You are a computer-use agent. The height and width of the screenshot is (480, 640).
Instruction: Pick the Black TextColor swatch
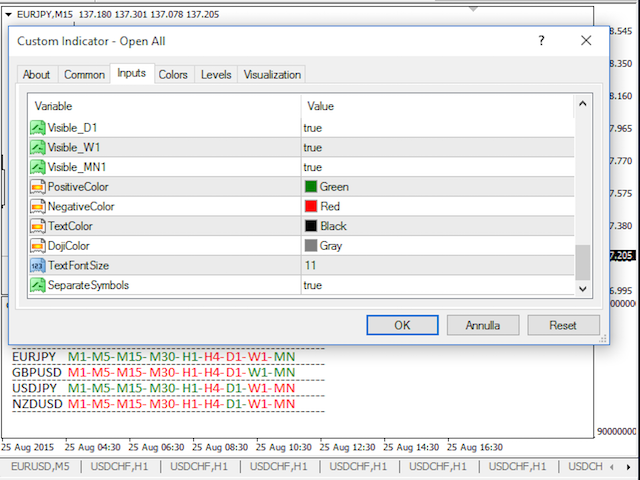coord(311,226)
